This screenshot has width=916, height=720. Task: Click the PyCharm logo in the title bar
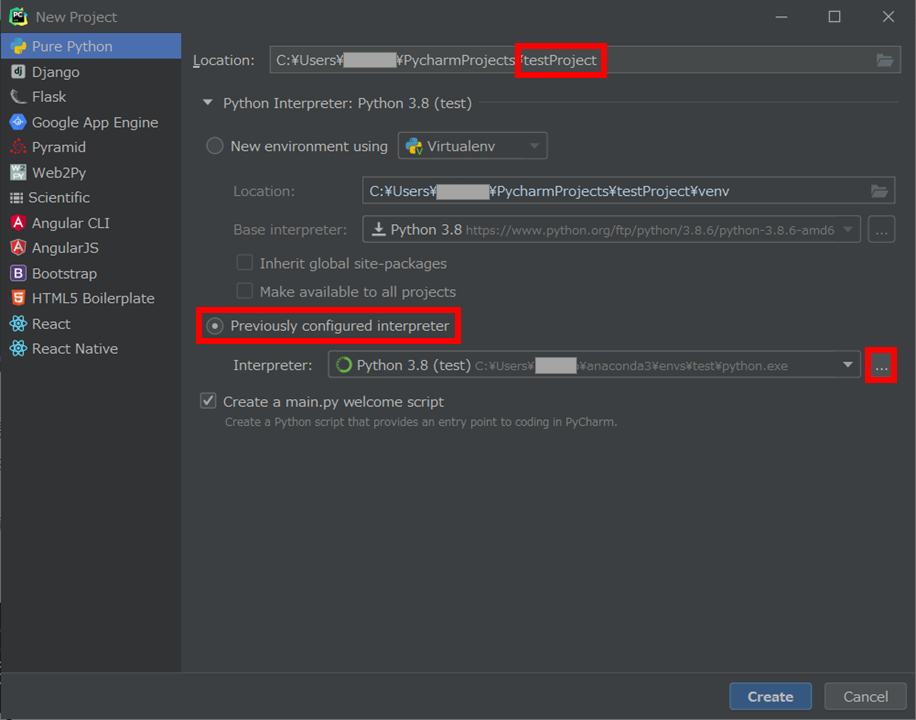tap(18, 17)
